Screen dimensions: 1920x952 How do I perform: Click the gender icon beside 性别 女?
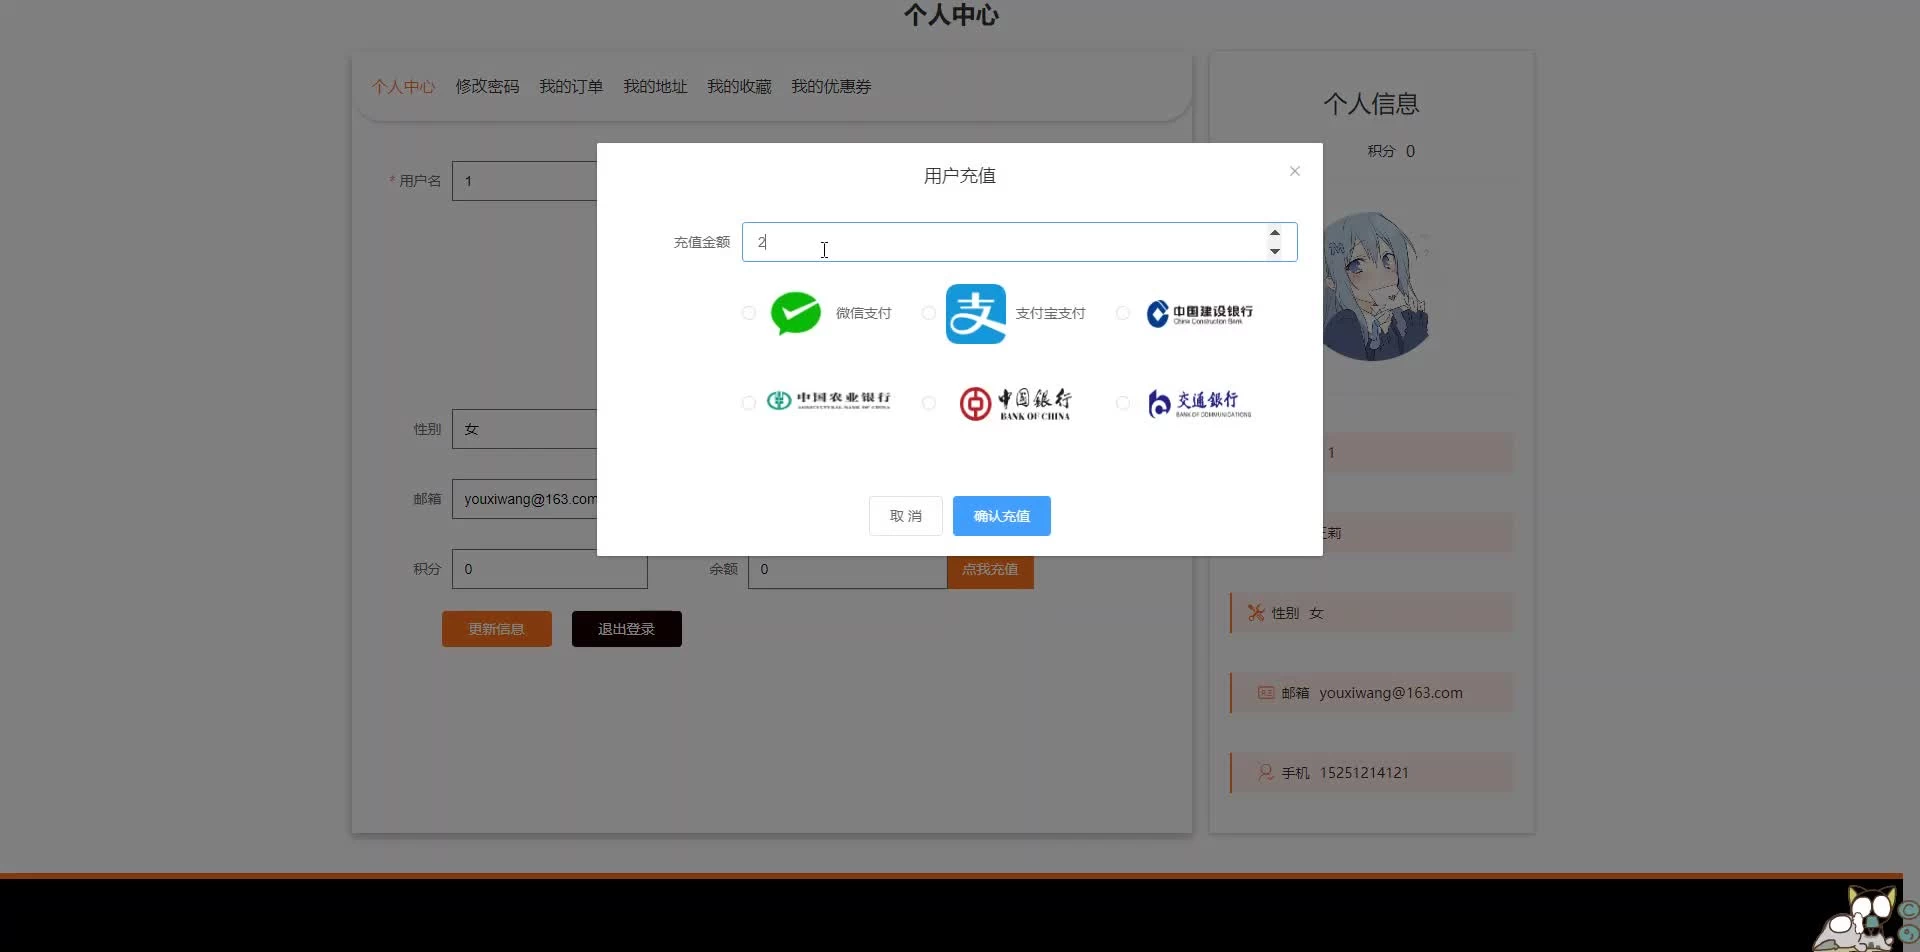[1256, 613]
